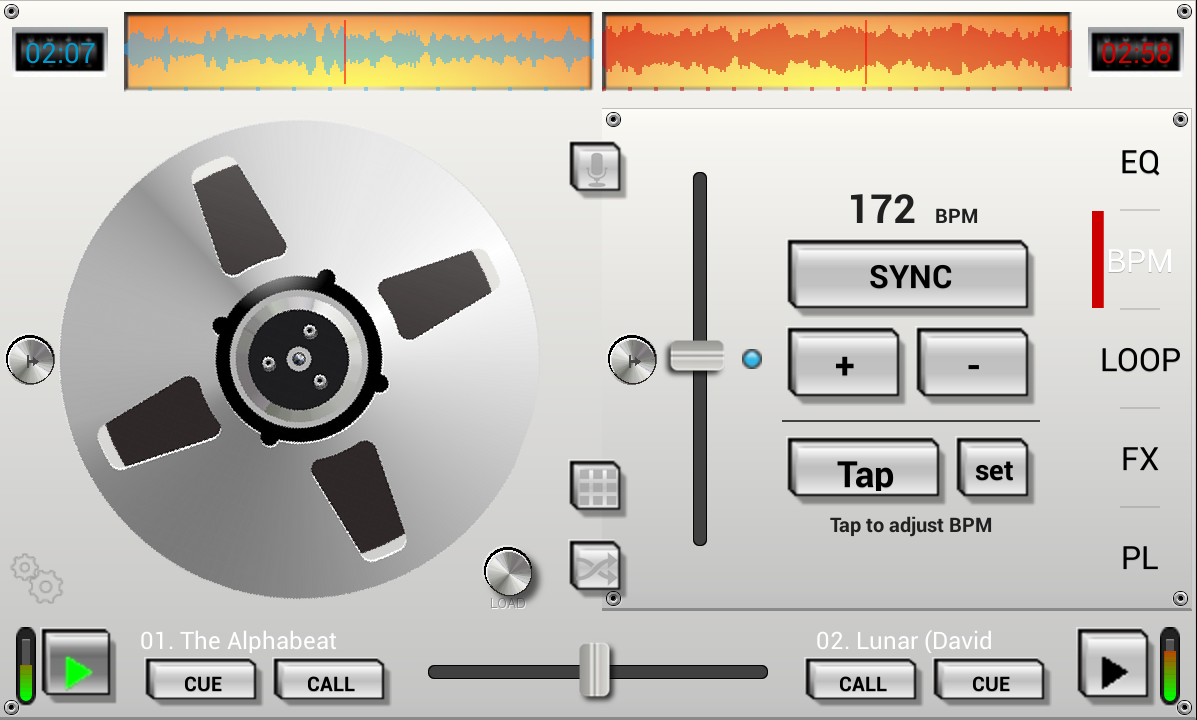Tap the left deck time display to toggle mode
The width and height of the screenshot is (1197, 720).
click(x=59, y=52)
